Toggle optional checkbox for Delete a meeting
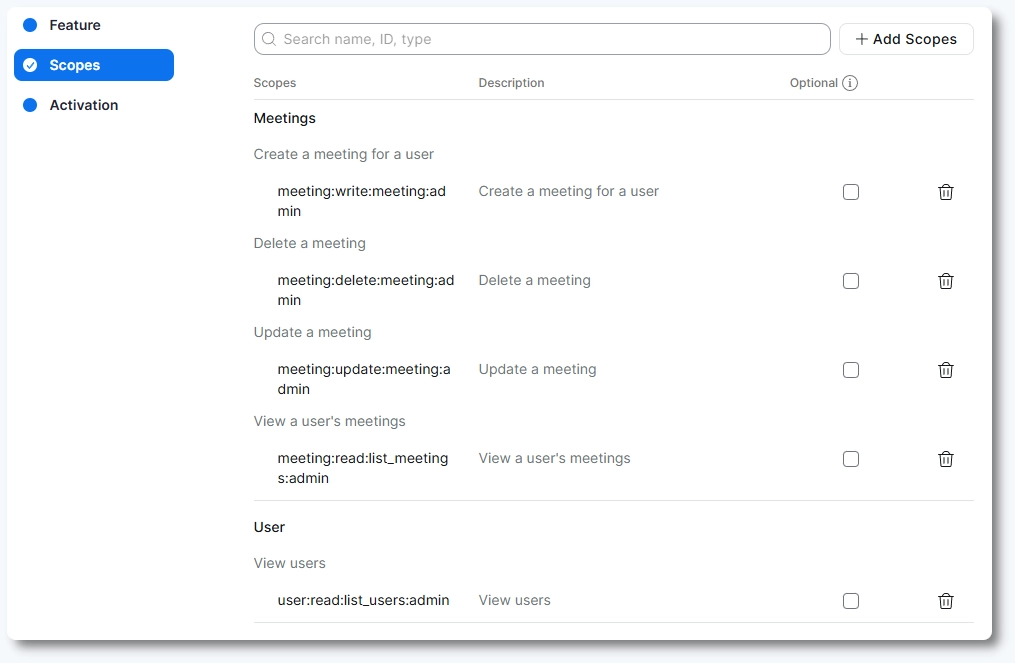 (x=851, y=281)
